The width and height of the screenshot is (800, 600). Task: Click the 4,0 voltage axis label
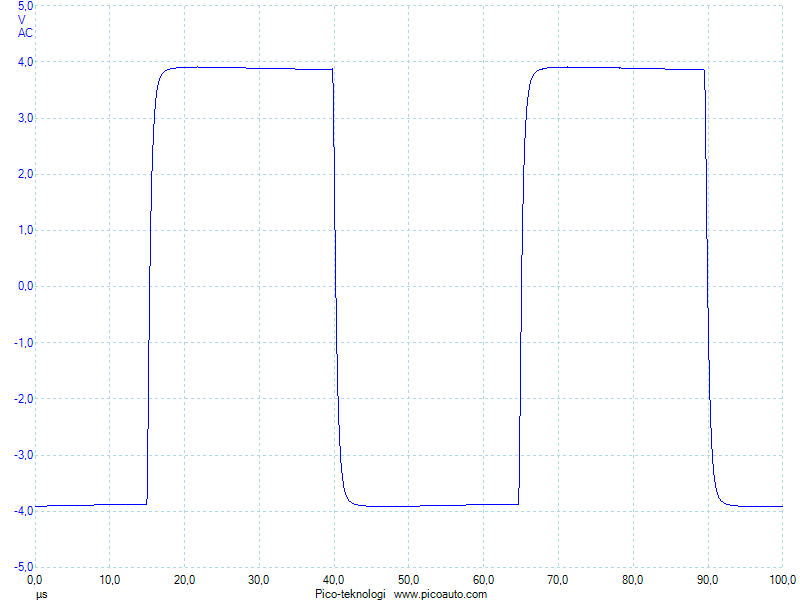point(25,62)
